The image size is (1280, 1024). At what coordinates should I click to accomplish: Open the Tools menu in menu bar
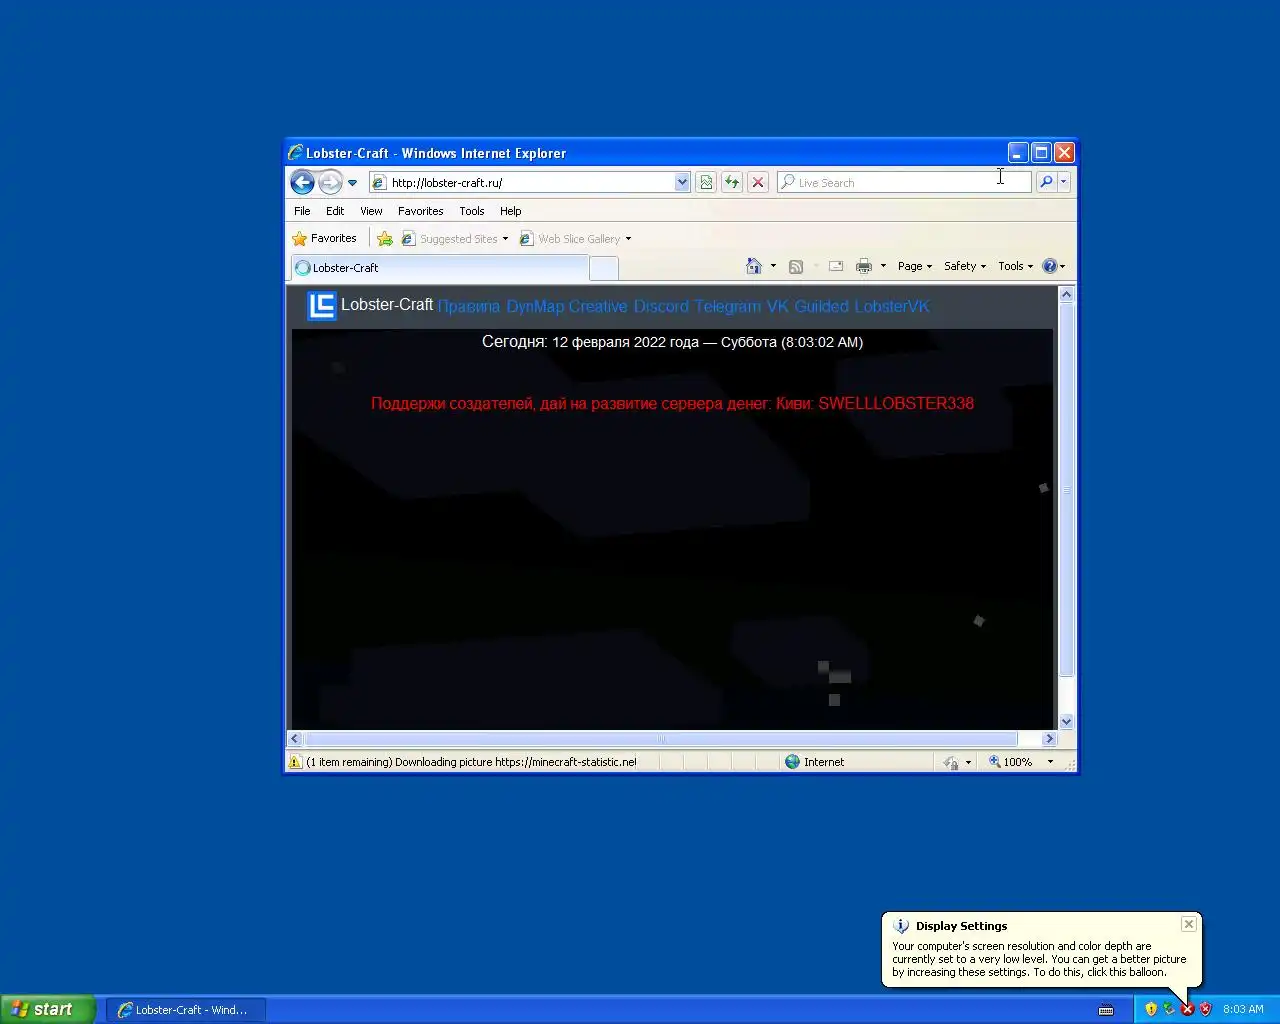pyautogui.click(x=472, y=211)
